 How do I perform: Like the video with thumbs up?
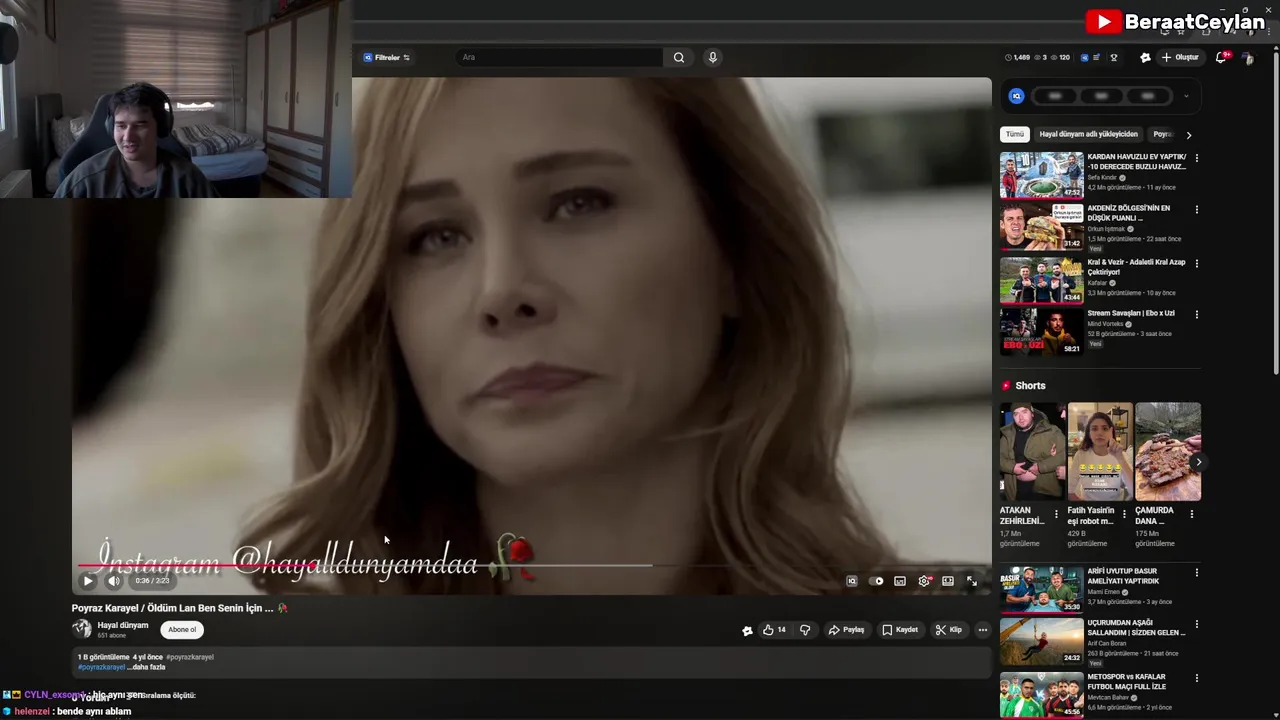[774, 630]
